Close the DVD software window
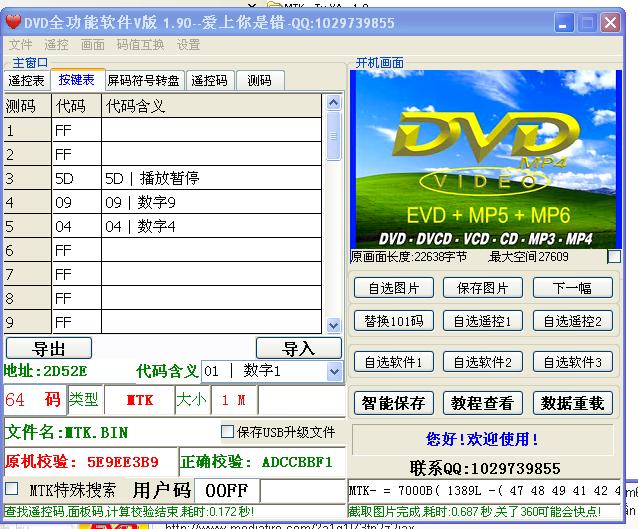 (x=610, y=23)
